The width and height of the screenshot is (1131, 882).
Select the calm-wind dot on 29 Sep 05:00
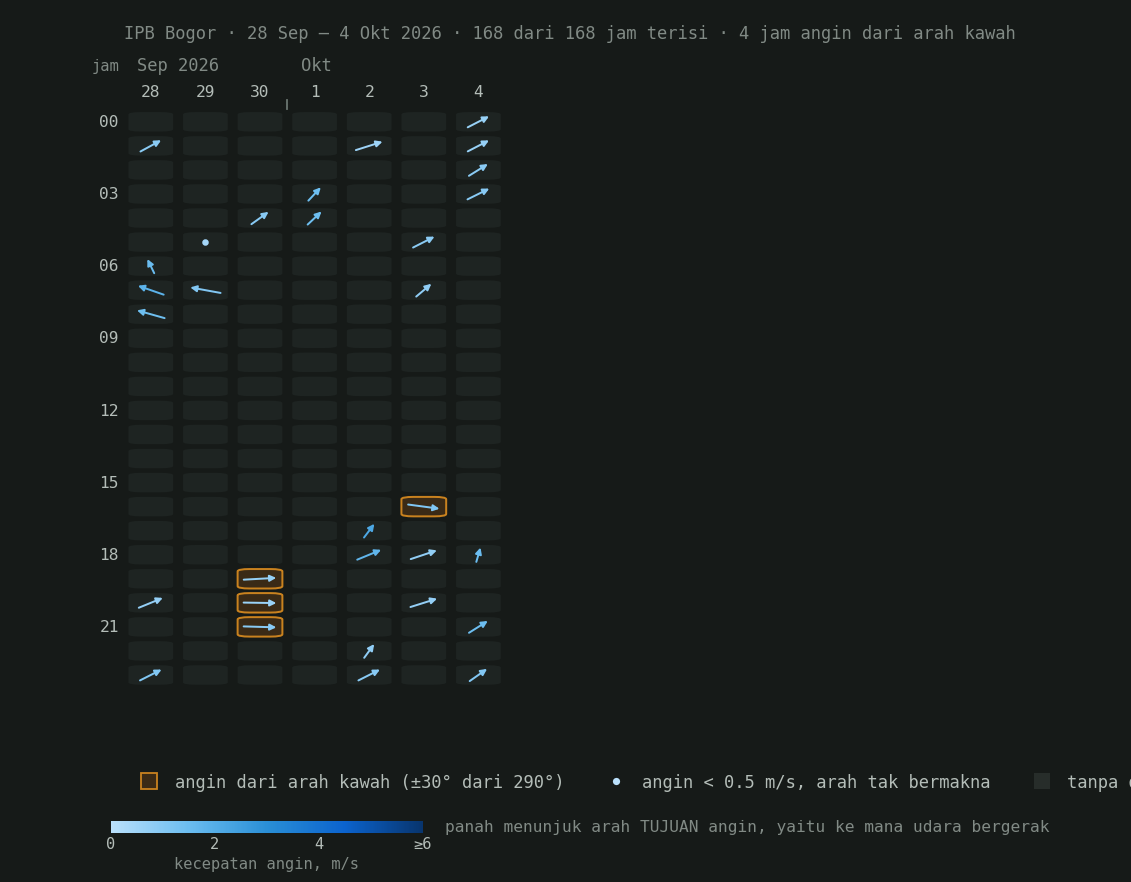tap(206, 242)
